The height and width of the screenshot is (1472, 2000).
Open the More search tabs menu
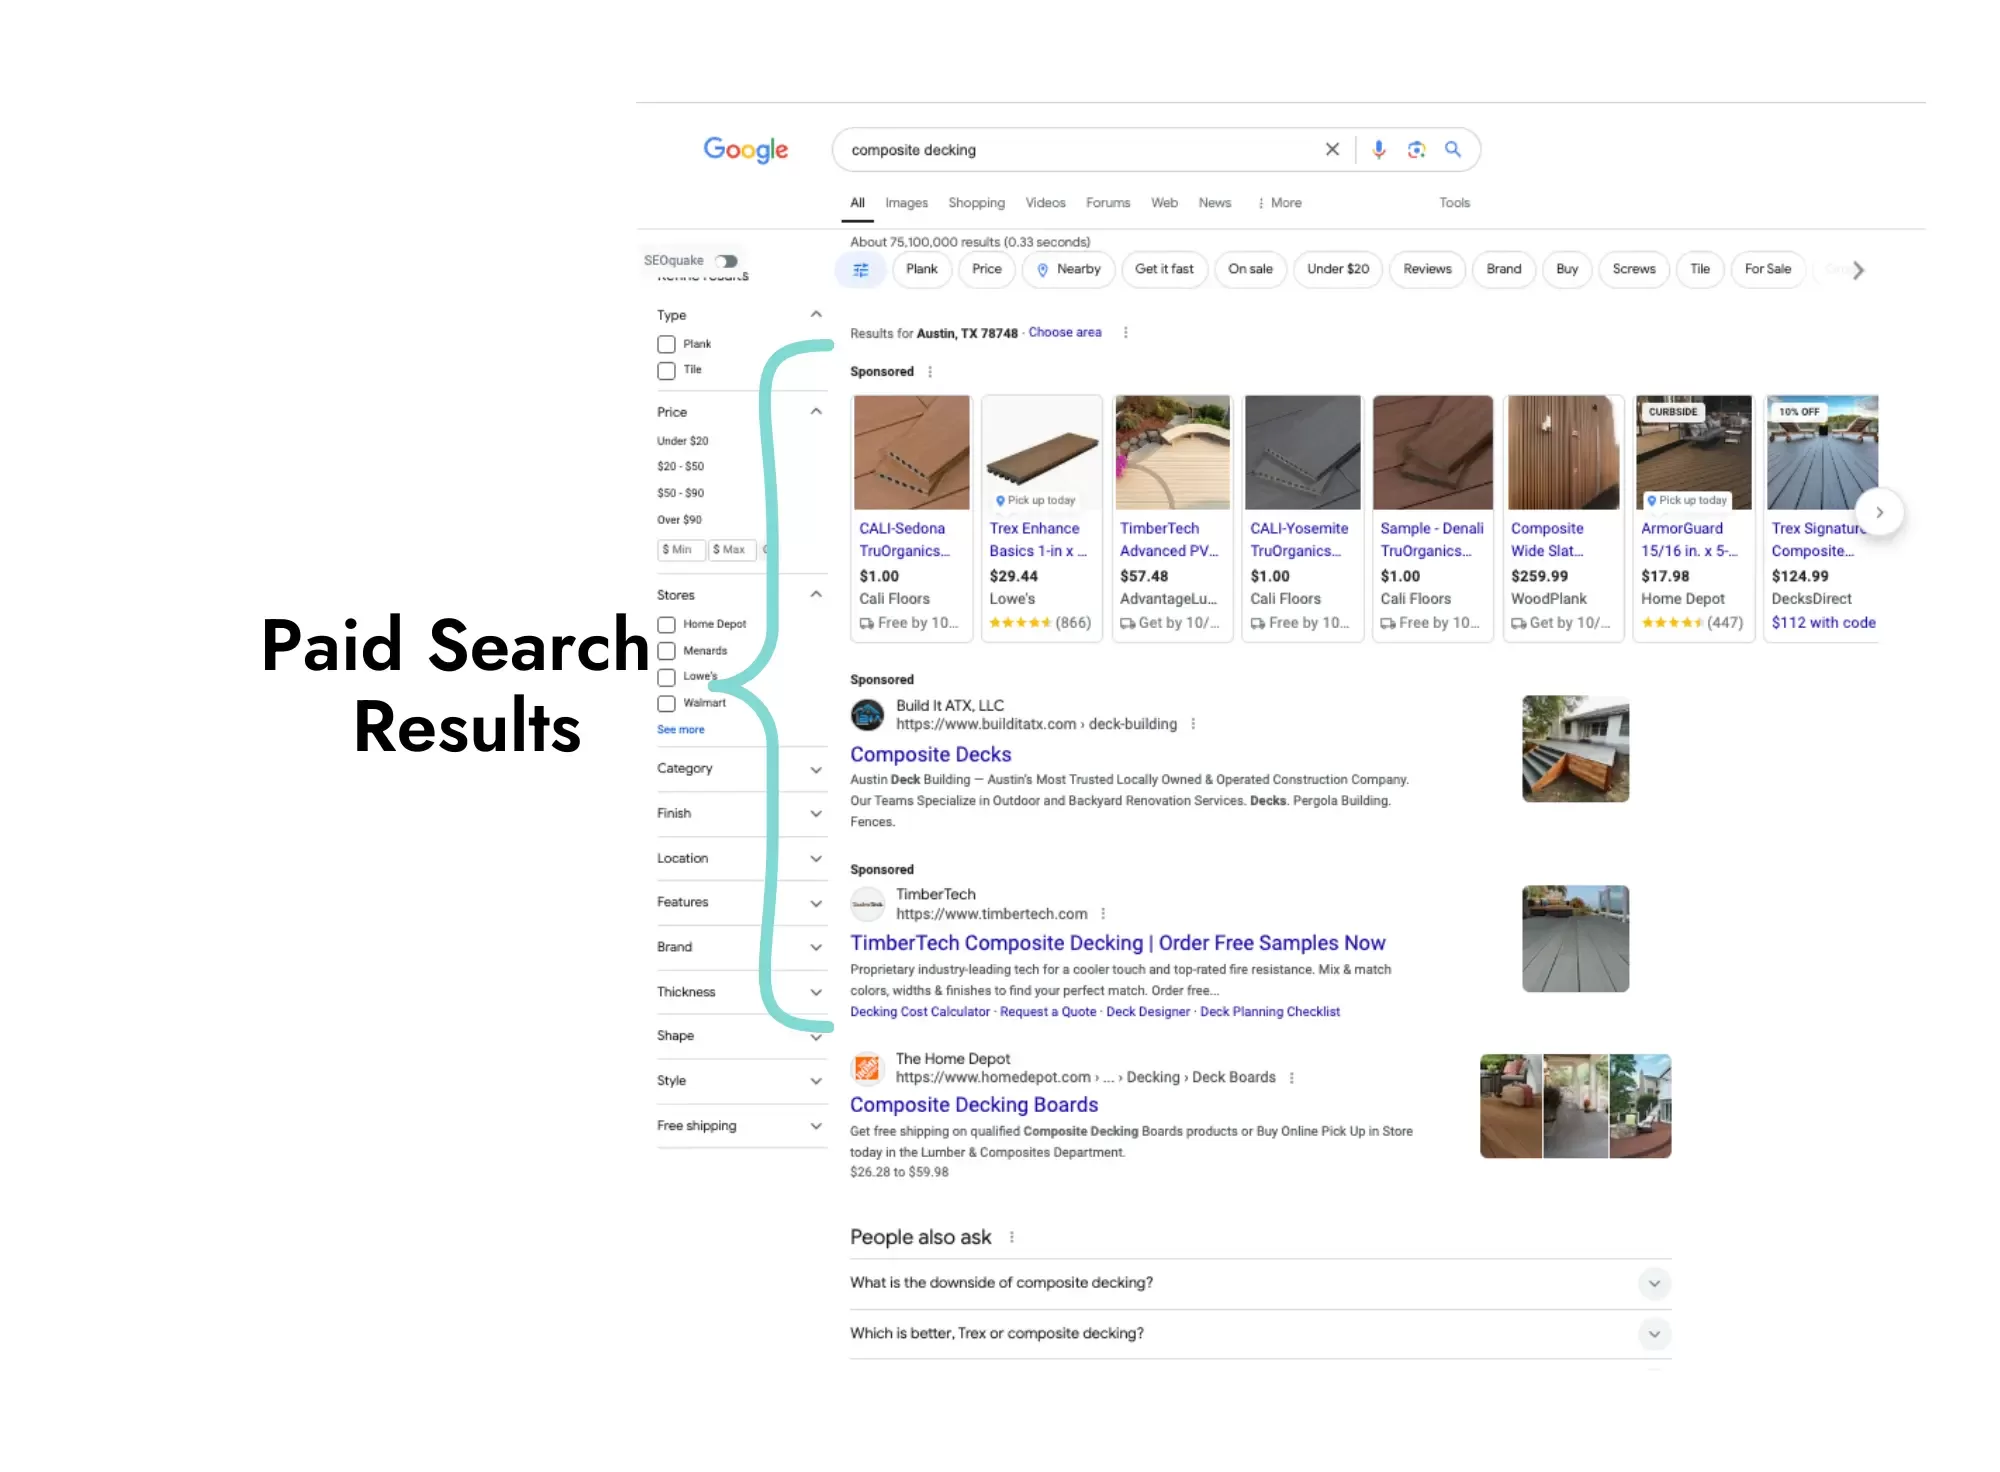click(x=1279, y=203)
